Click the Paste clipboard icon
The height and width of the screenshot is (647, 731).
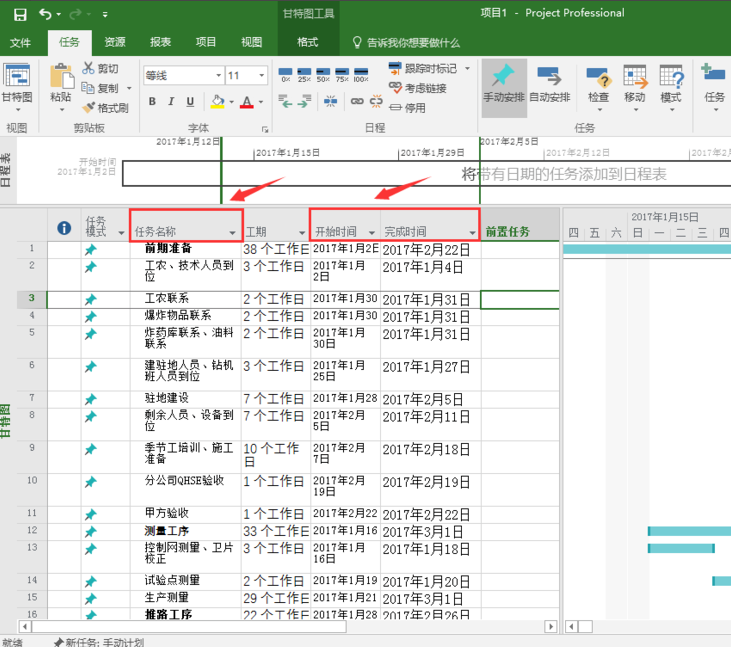click(61, 81)
